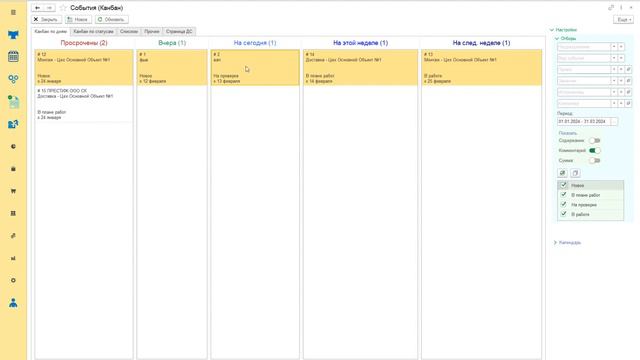Click the get-link icon in title bar
This screenshot has height=360, width=640.
click(611, 8)
